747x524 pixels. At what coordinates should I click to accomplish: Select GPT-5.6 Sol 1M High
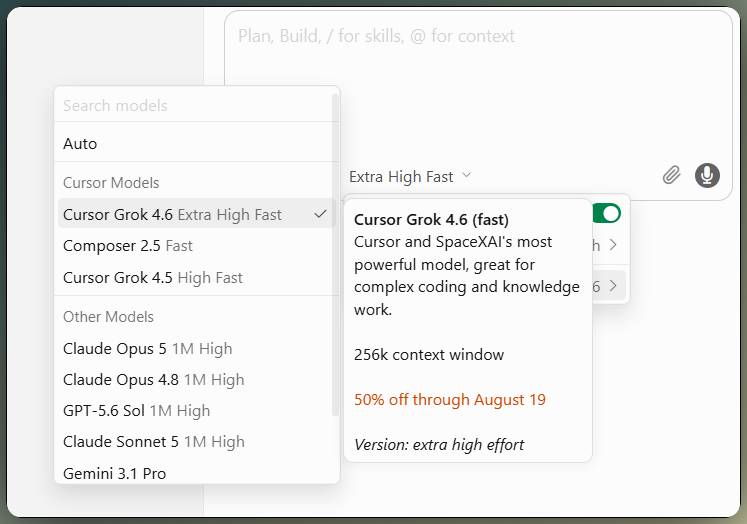point(195,411)
